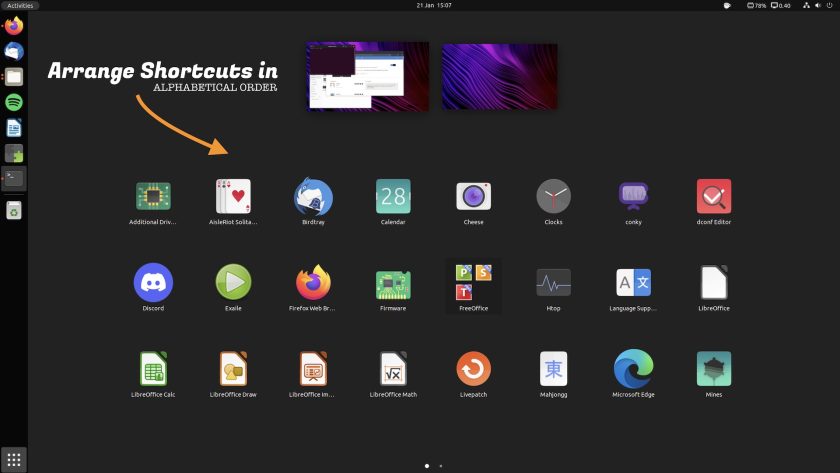The height and width of the screenshot is (473, 840).
Task: Open Files from the dock
Action: click(14, 77)
